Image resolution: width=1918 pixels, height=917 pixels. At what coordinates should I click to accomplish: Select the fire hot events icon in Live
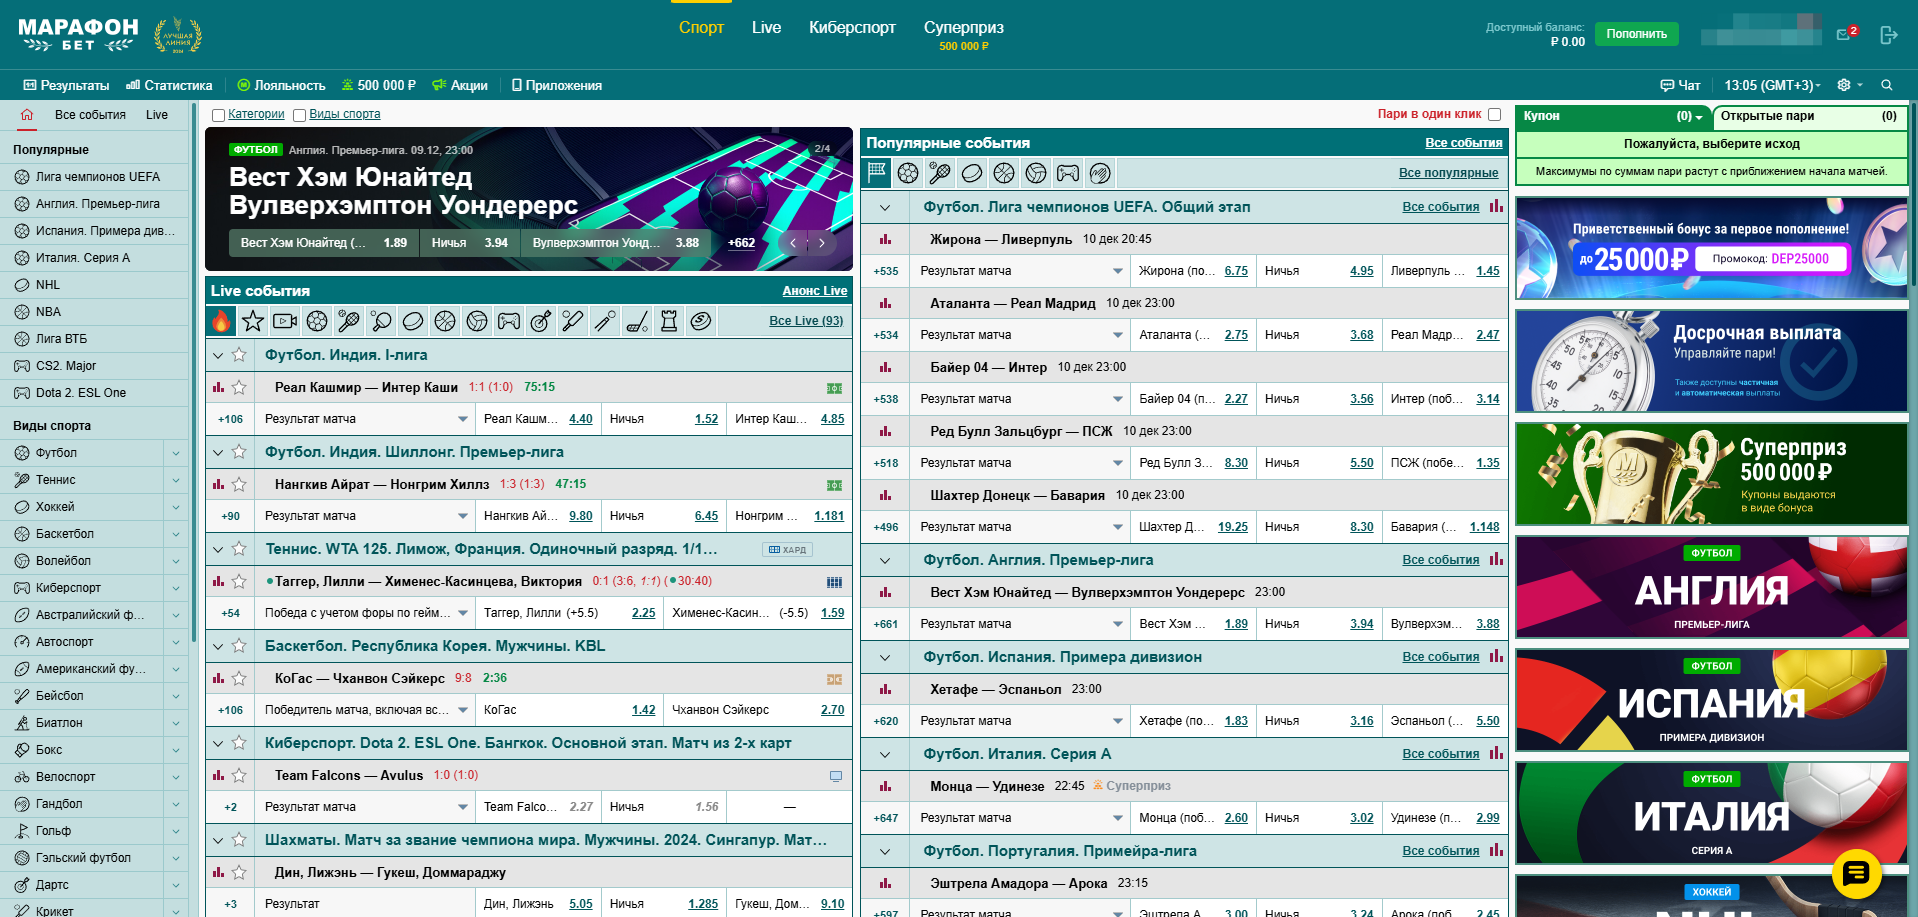click(x=221, y=321)
